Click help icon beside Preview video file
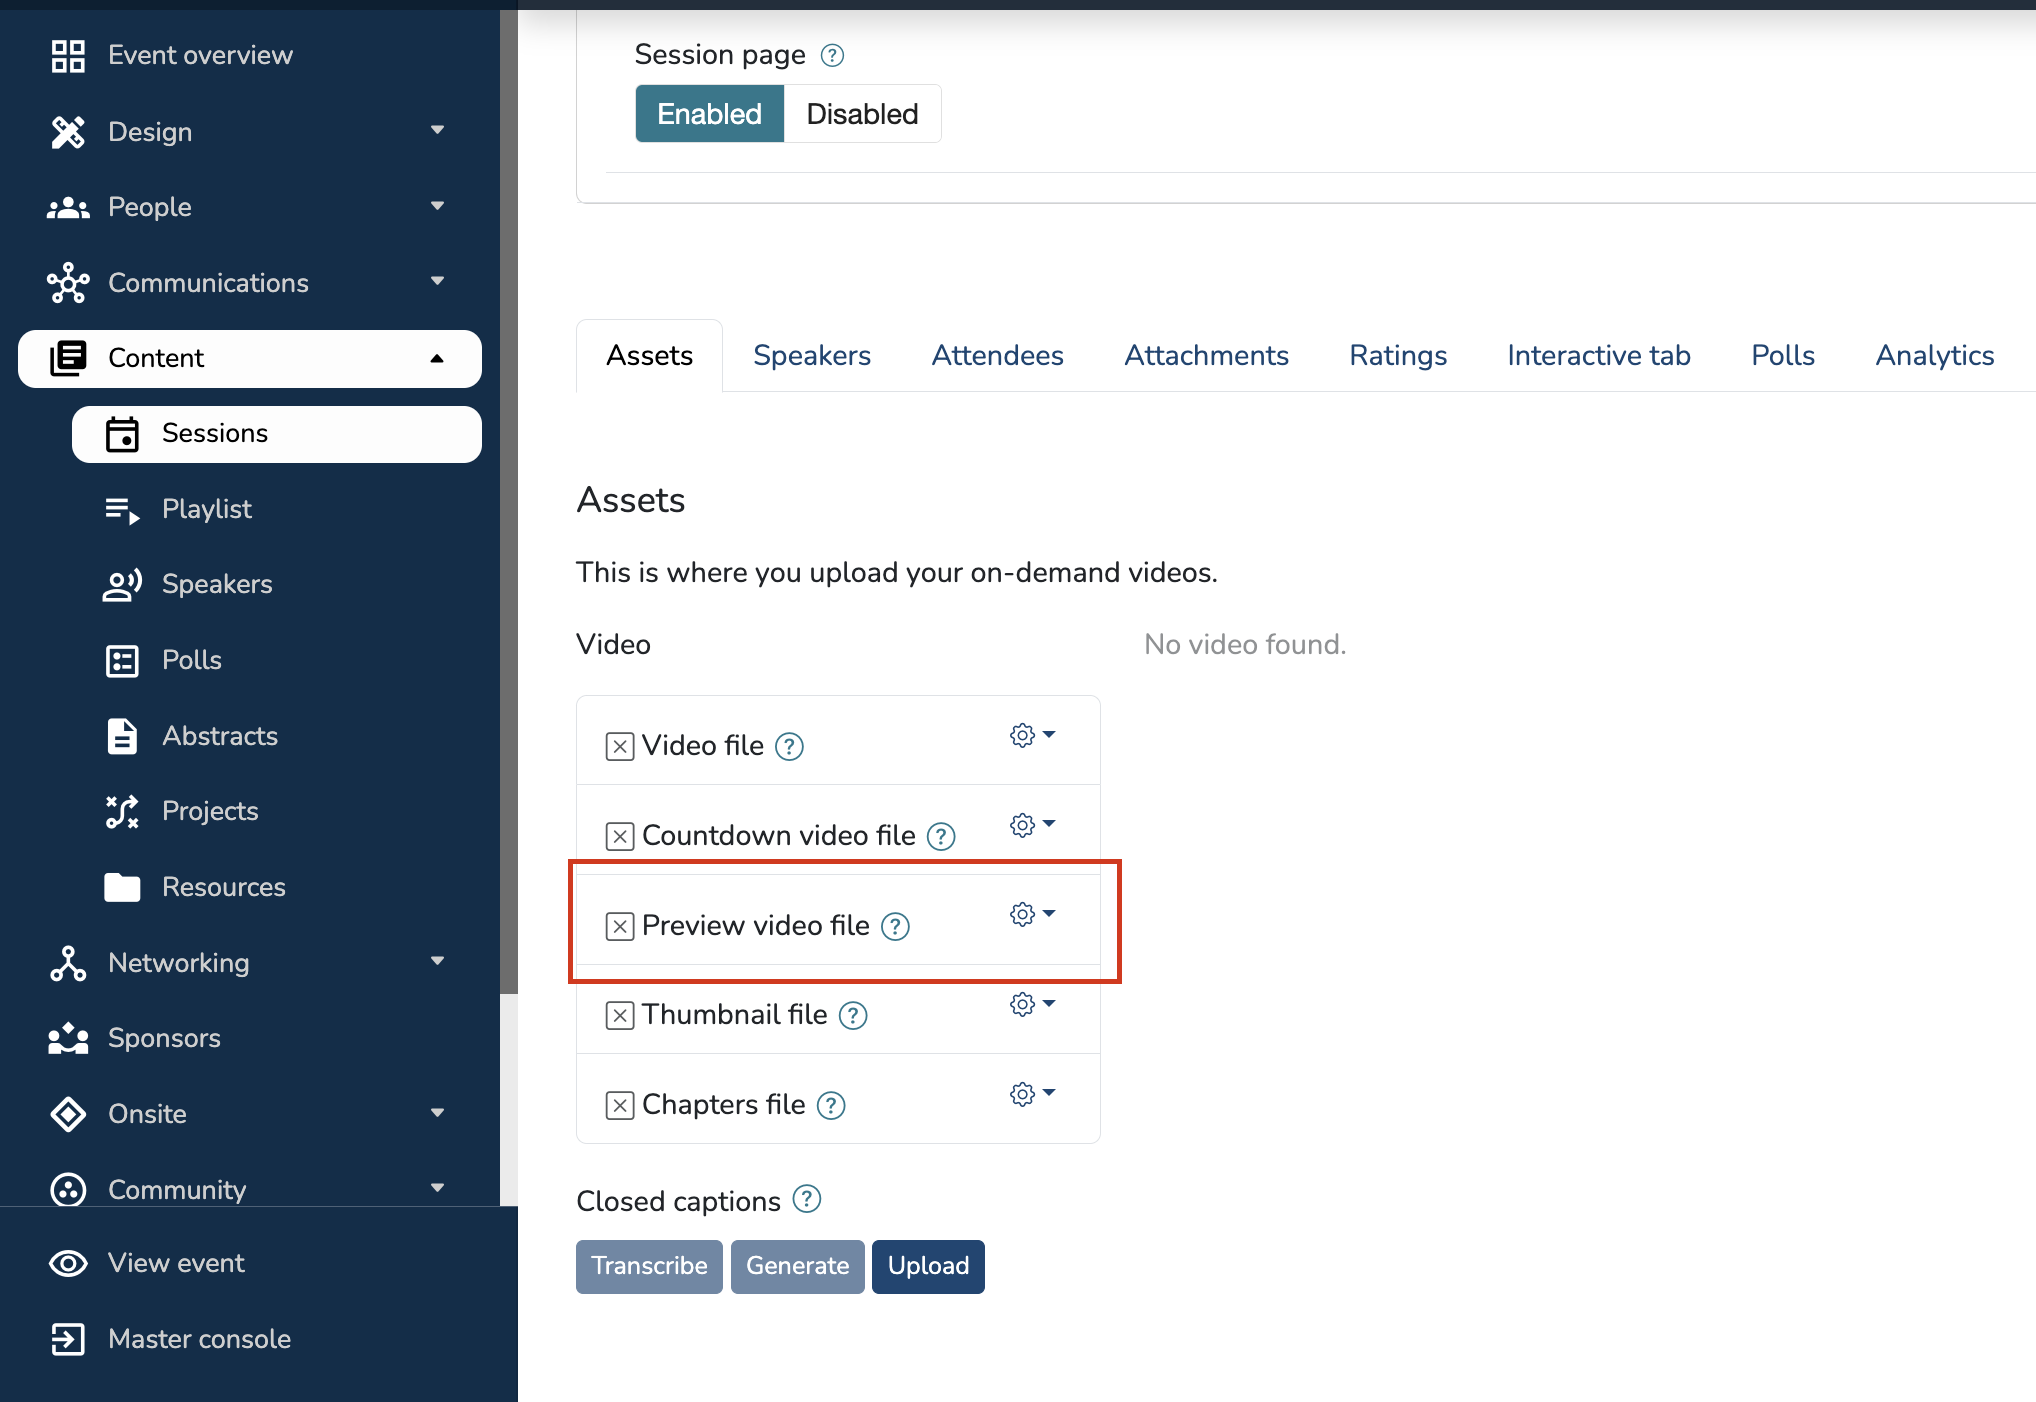The height and width of the screenshot is (1402, 2036). pyautogui.click(x=895, y=927)
